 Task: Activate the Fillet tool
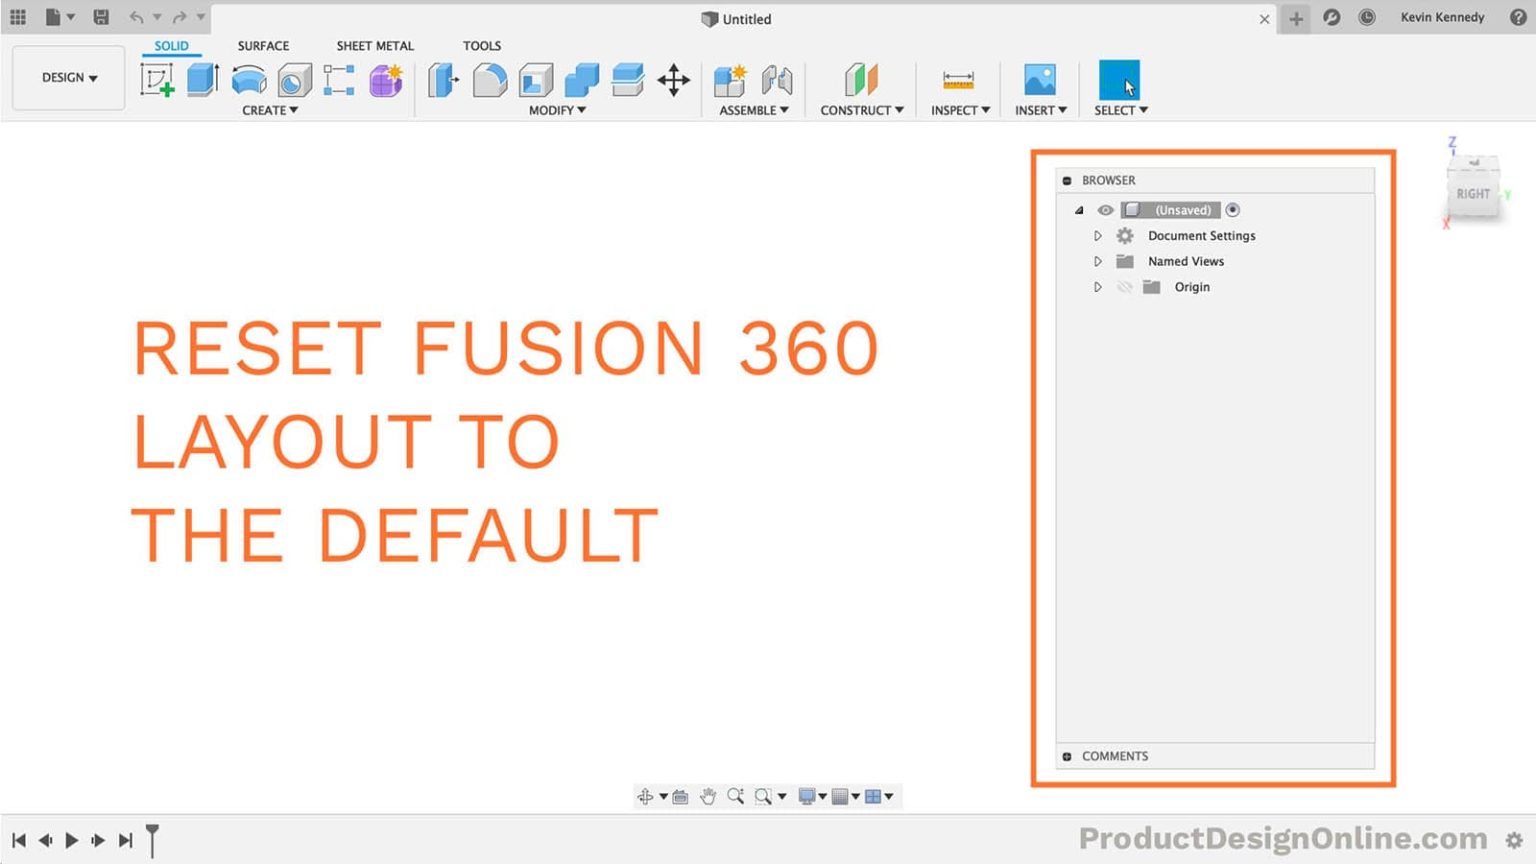pos(490,78)
